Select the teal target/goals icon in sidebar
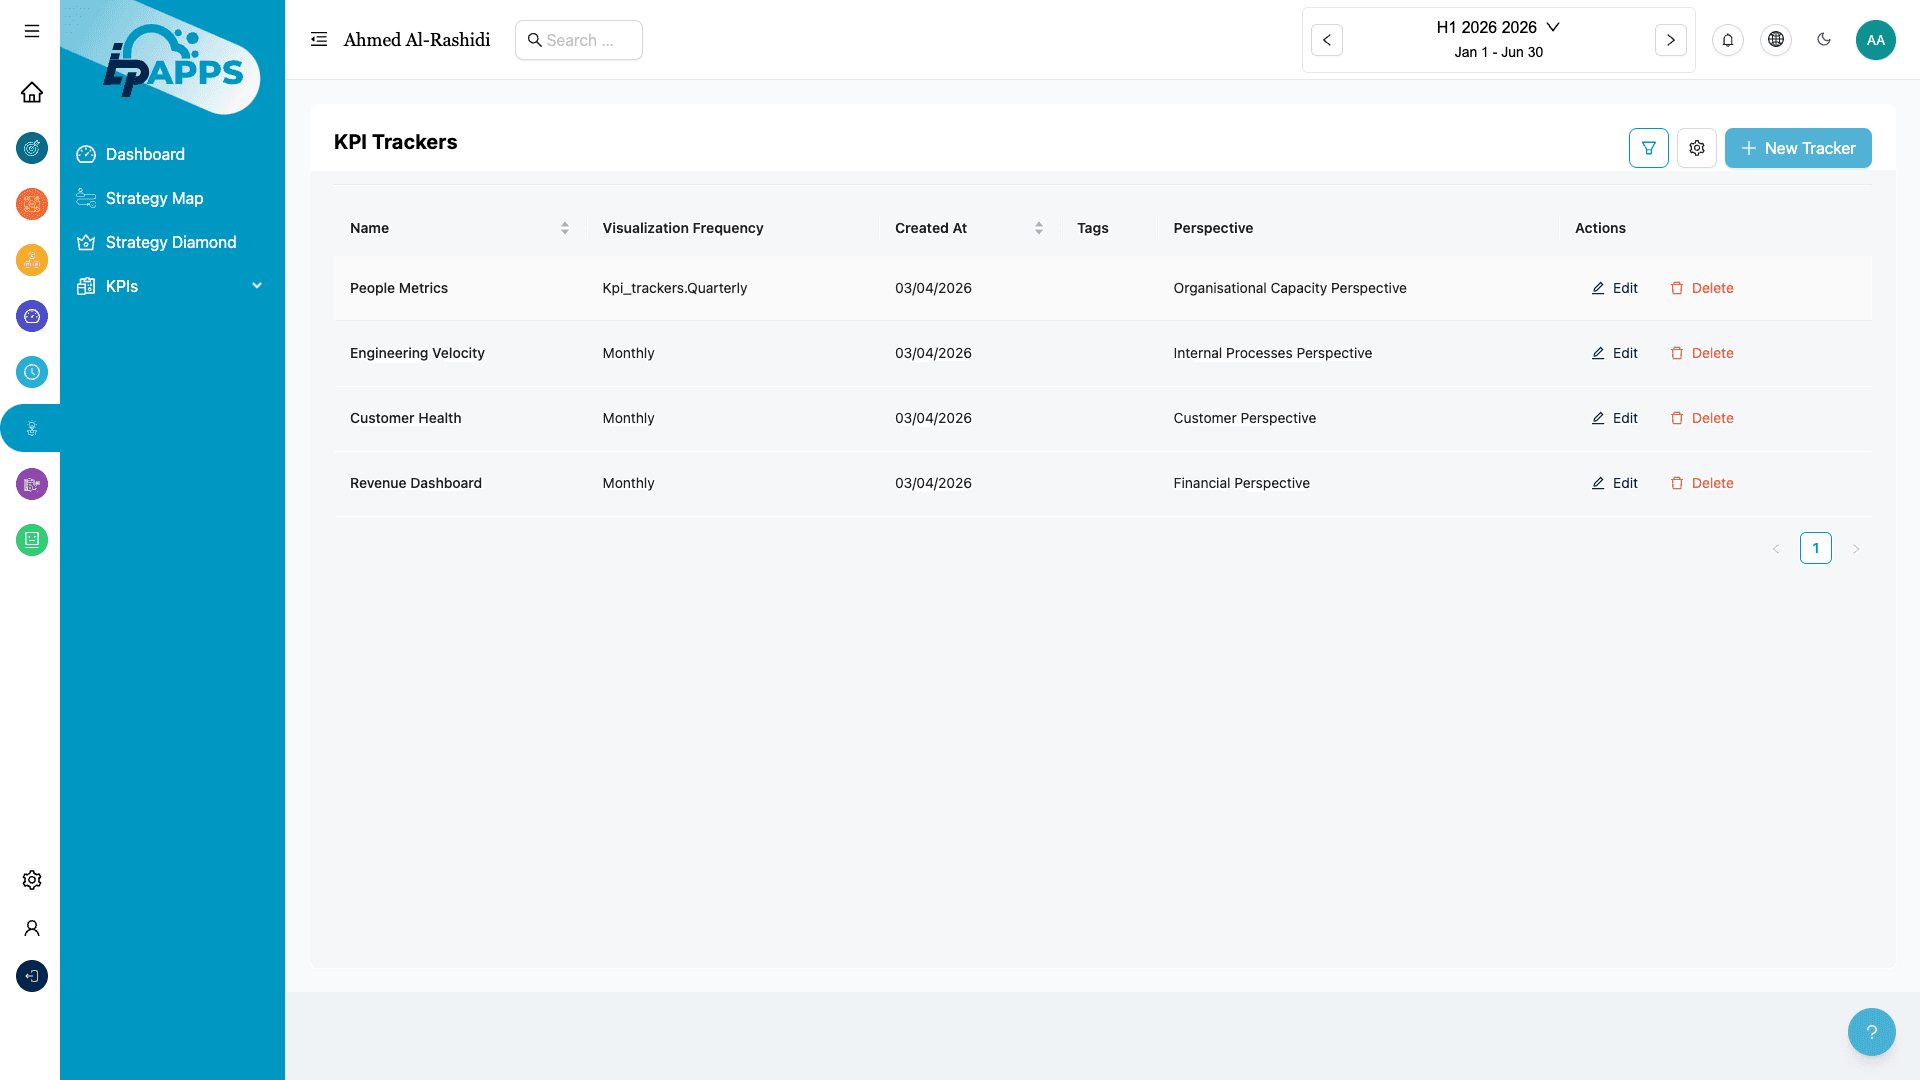Viewport: 1920px width, 1080px height. point(32,148)
